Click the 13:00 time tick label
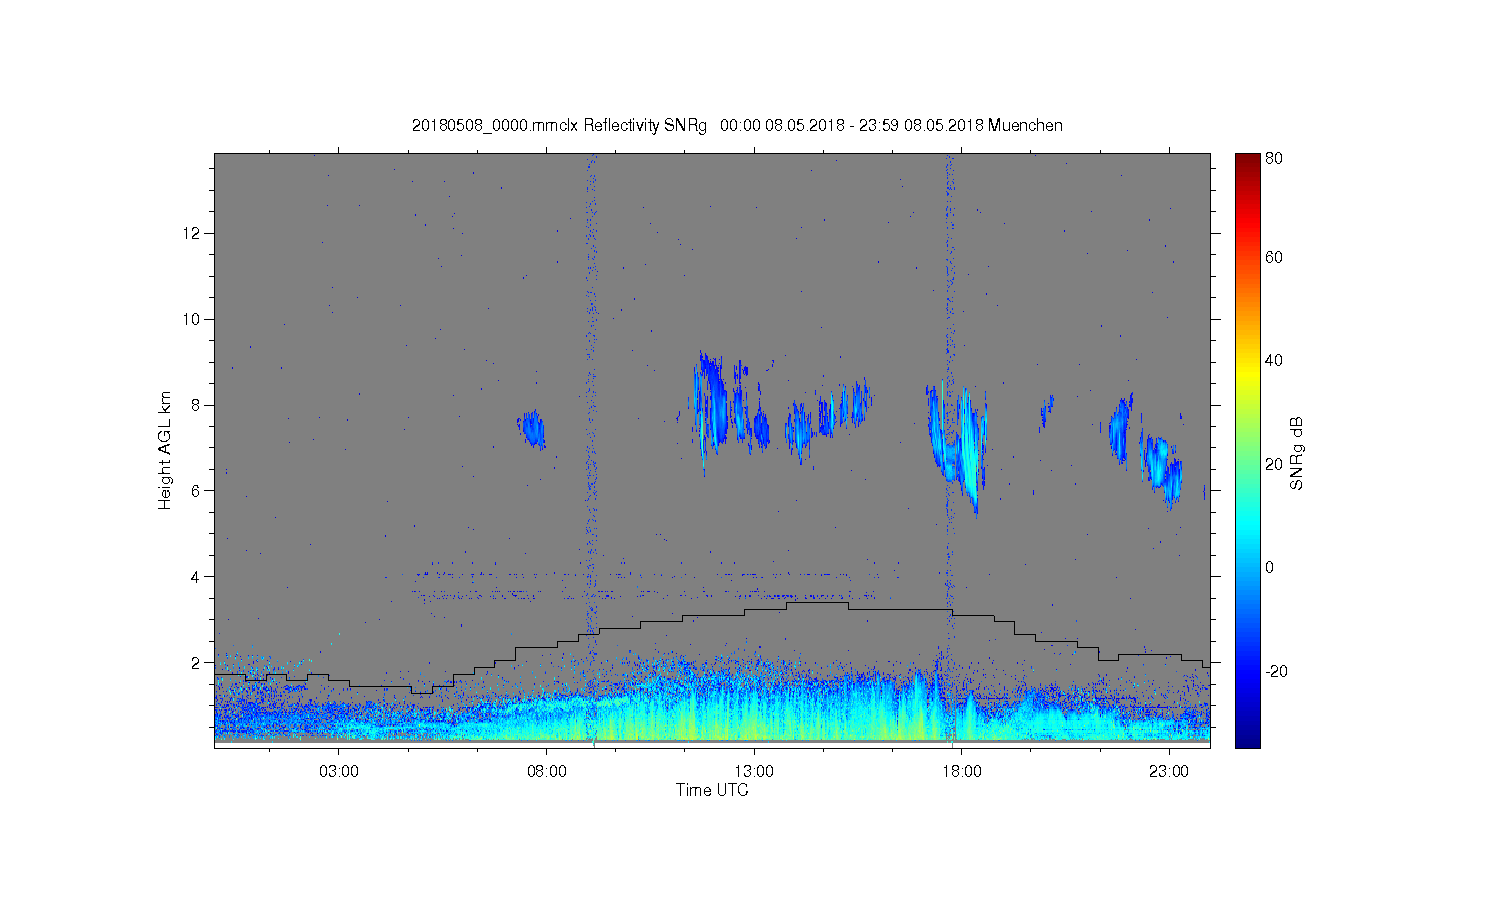This screenshot has width=1500, height=900. 754,772
